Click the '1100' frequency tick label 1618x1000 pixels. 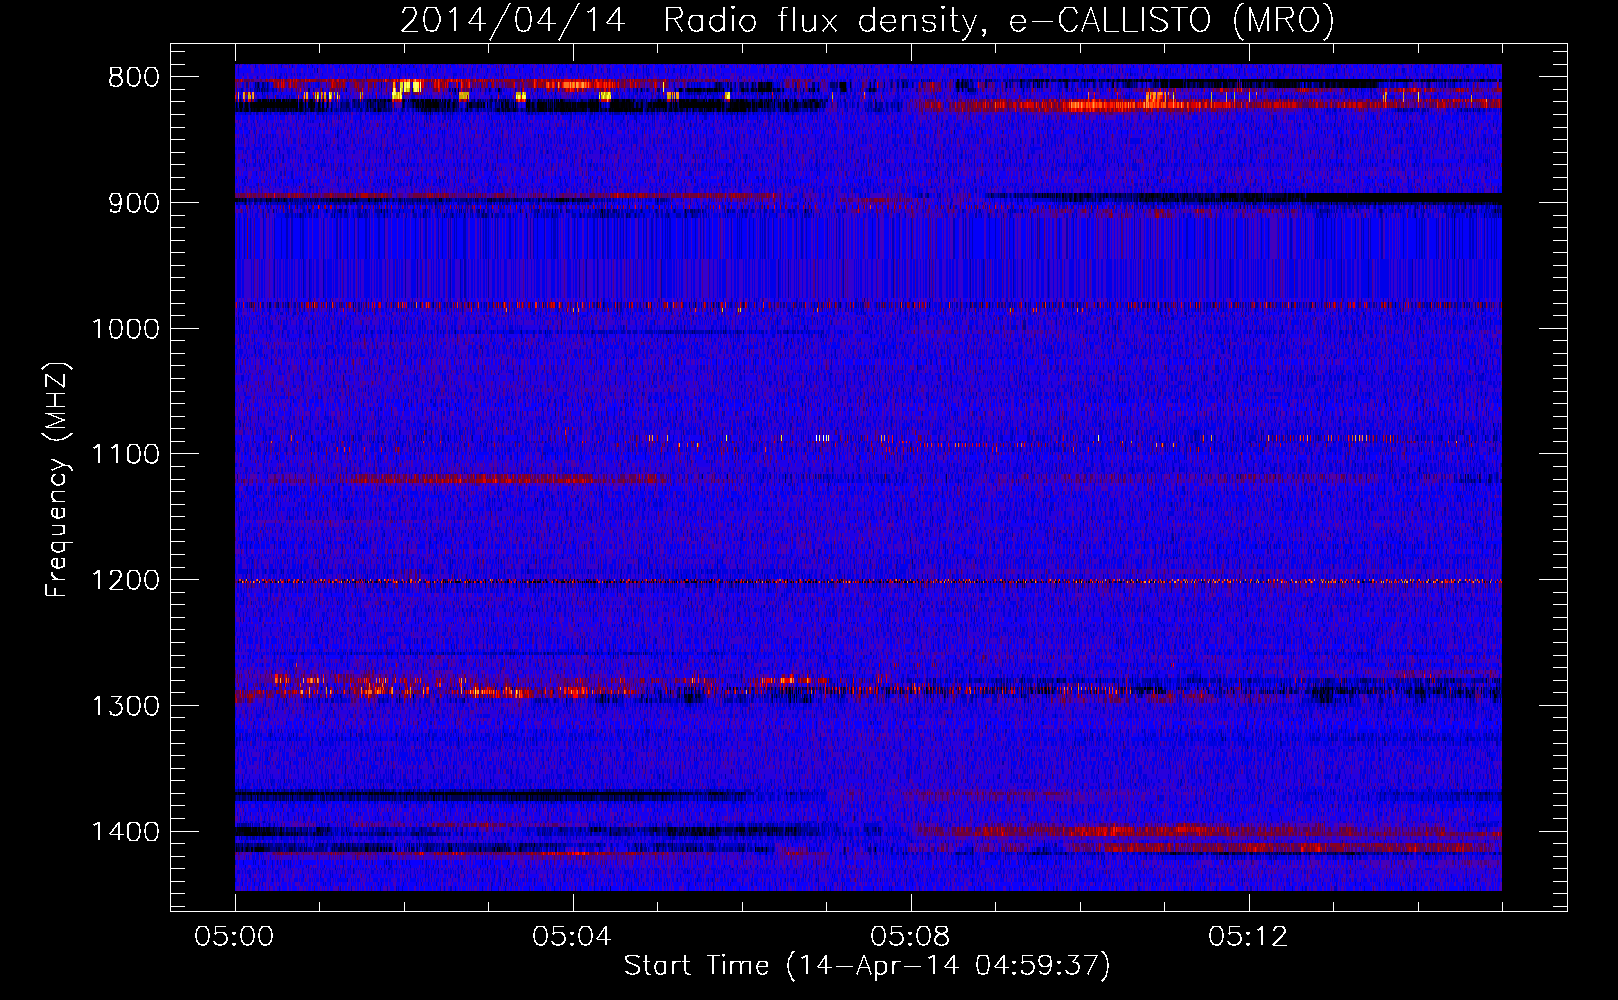[x=125, y=455]
